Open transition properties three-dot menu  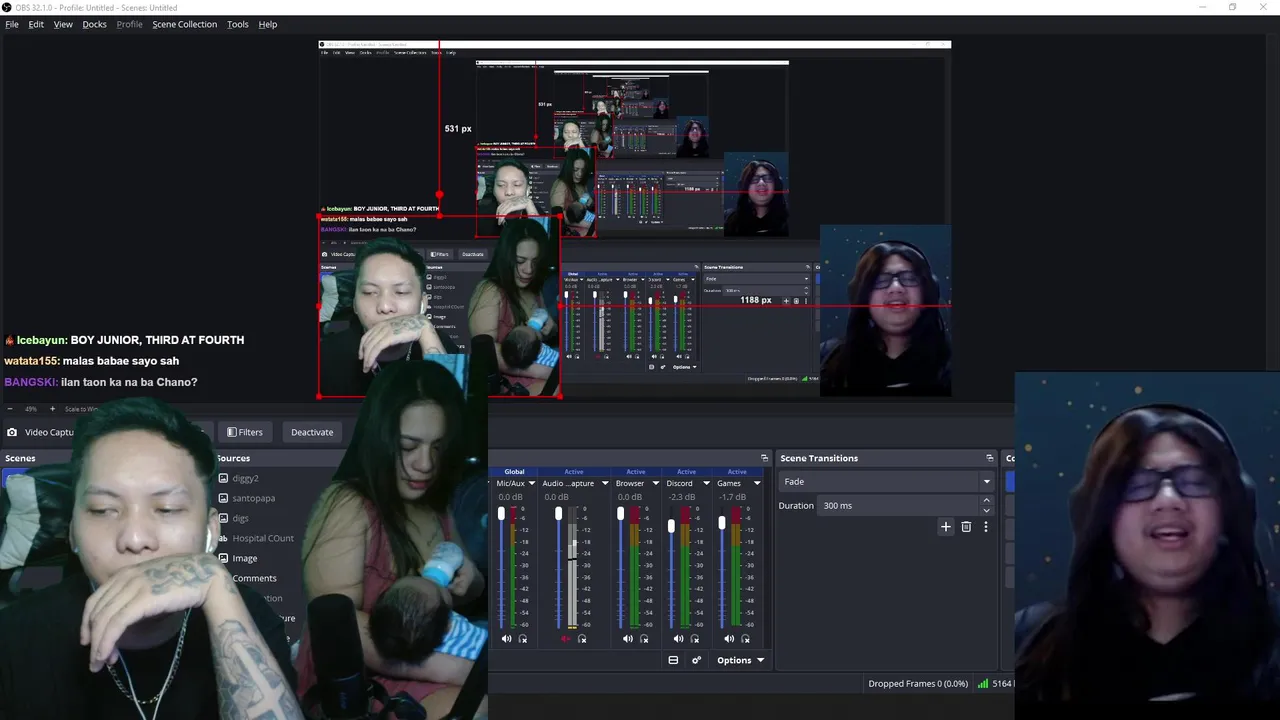(986, 527)
